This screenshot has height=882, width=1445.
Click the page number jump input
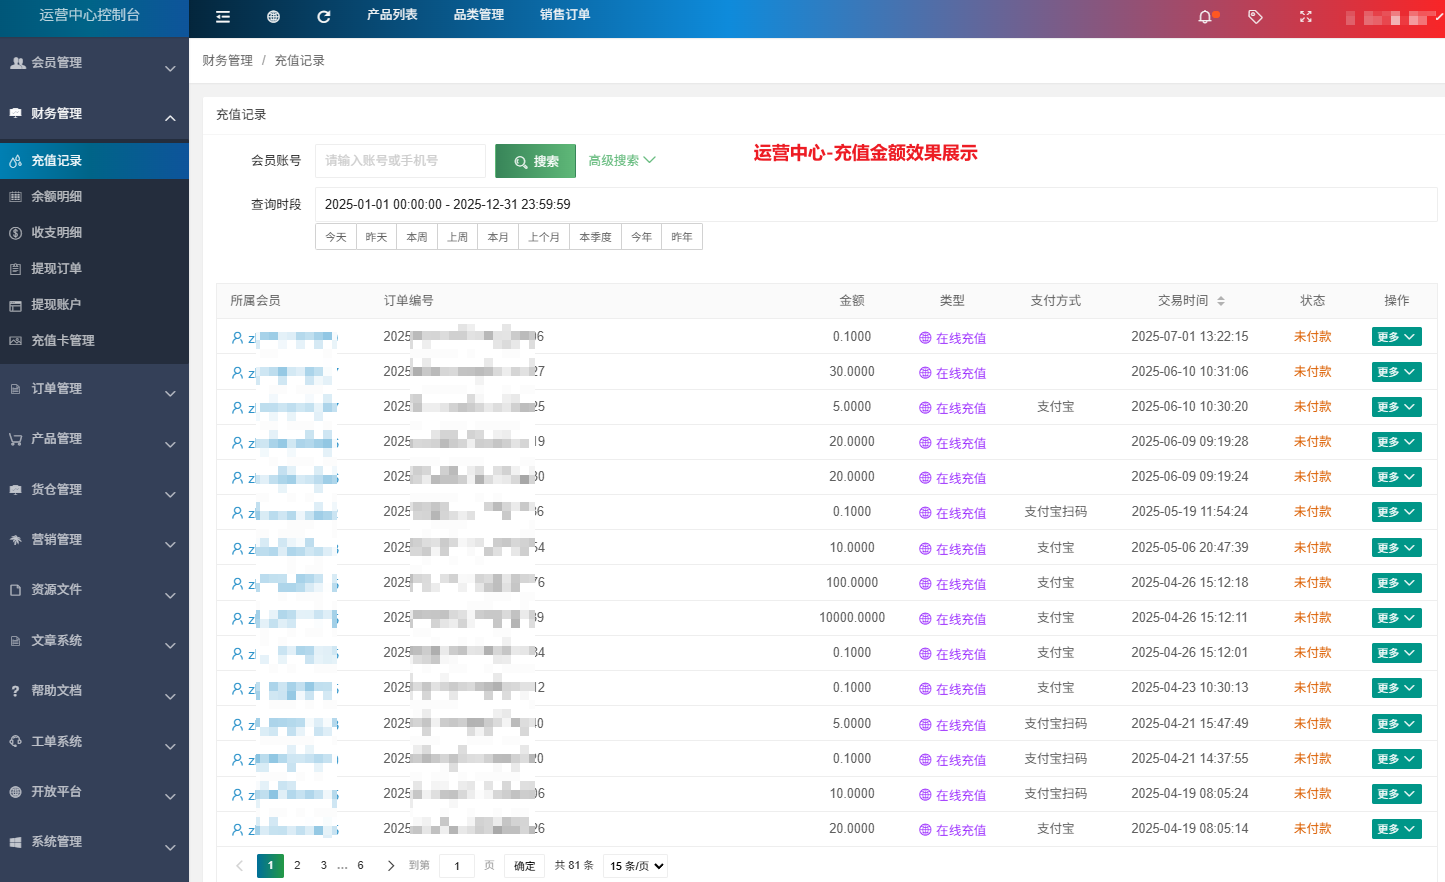pos(457,866)
